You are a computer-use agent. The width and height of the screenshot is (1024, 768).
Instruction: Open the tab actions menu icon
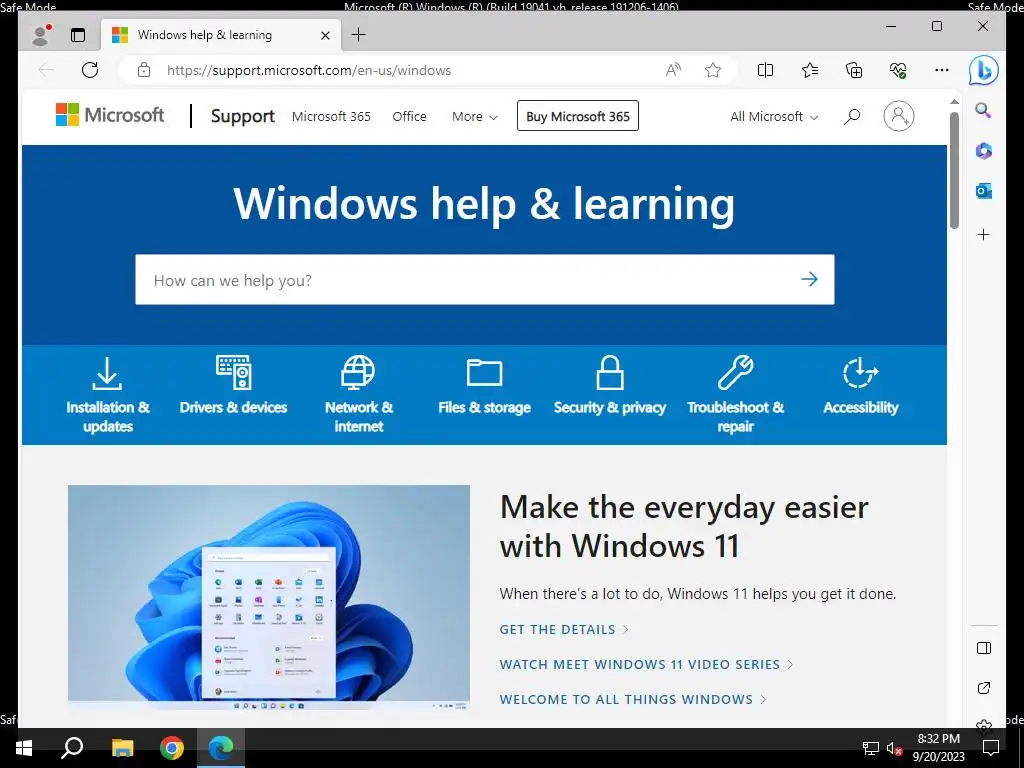[78, 35]
